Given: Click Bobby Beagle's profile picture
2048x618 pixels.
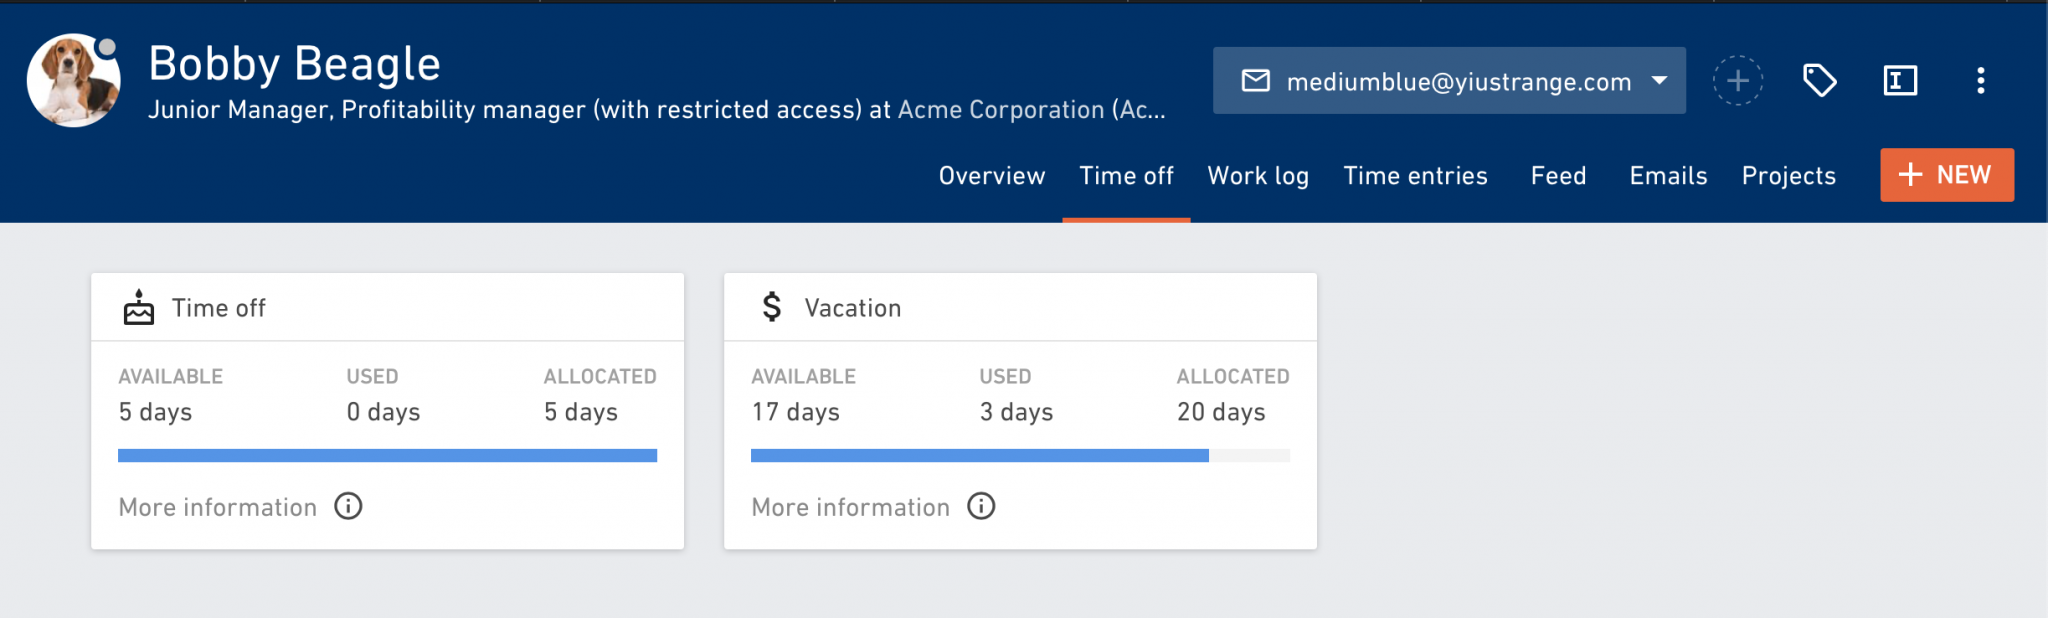Looking at the screenshot, I should tap(74, 81).
